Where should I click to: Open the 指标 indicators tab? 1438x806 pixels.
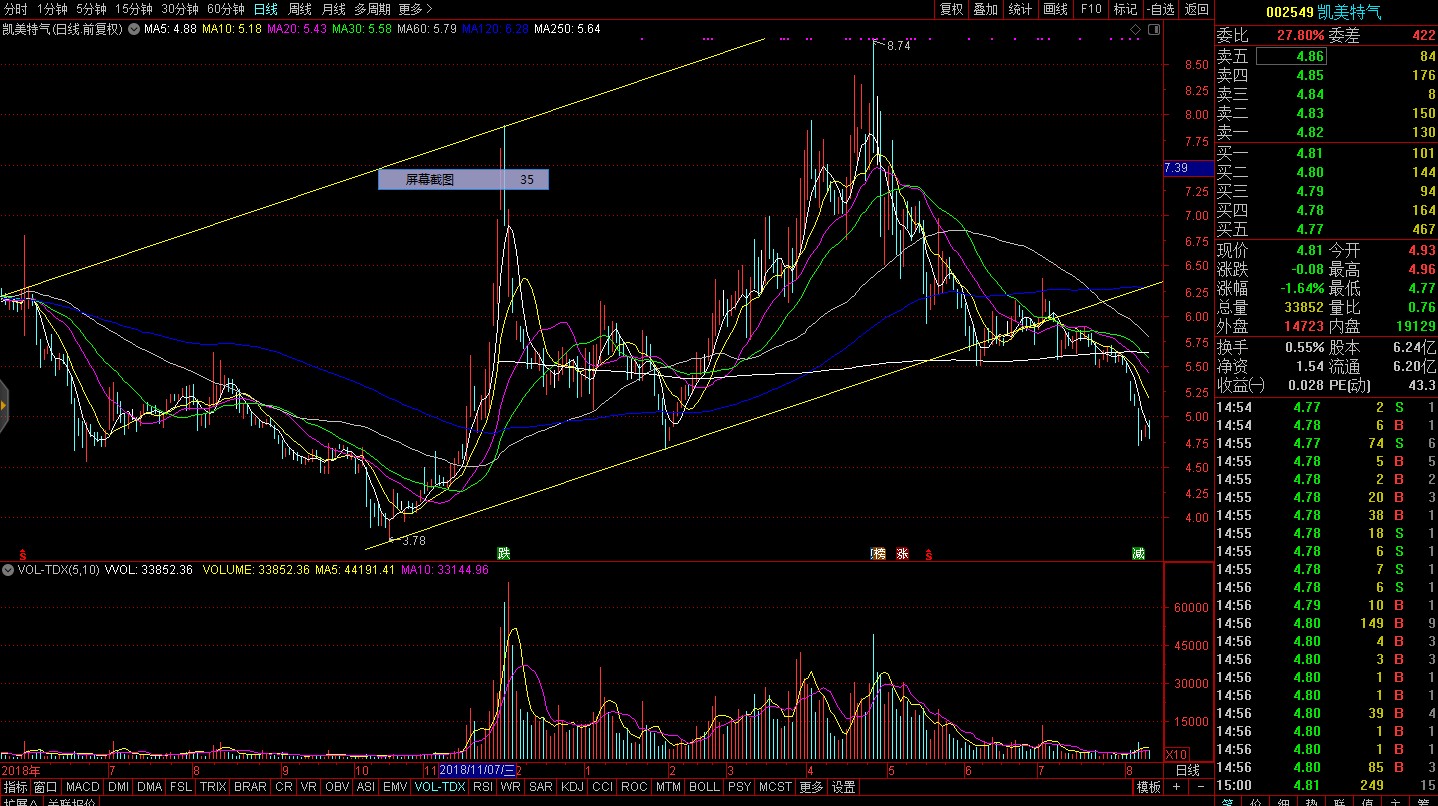[15, 787]
